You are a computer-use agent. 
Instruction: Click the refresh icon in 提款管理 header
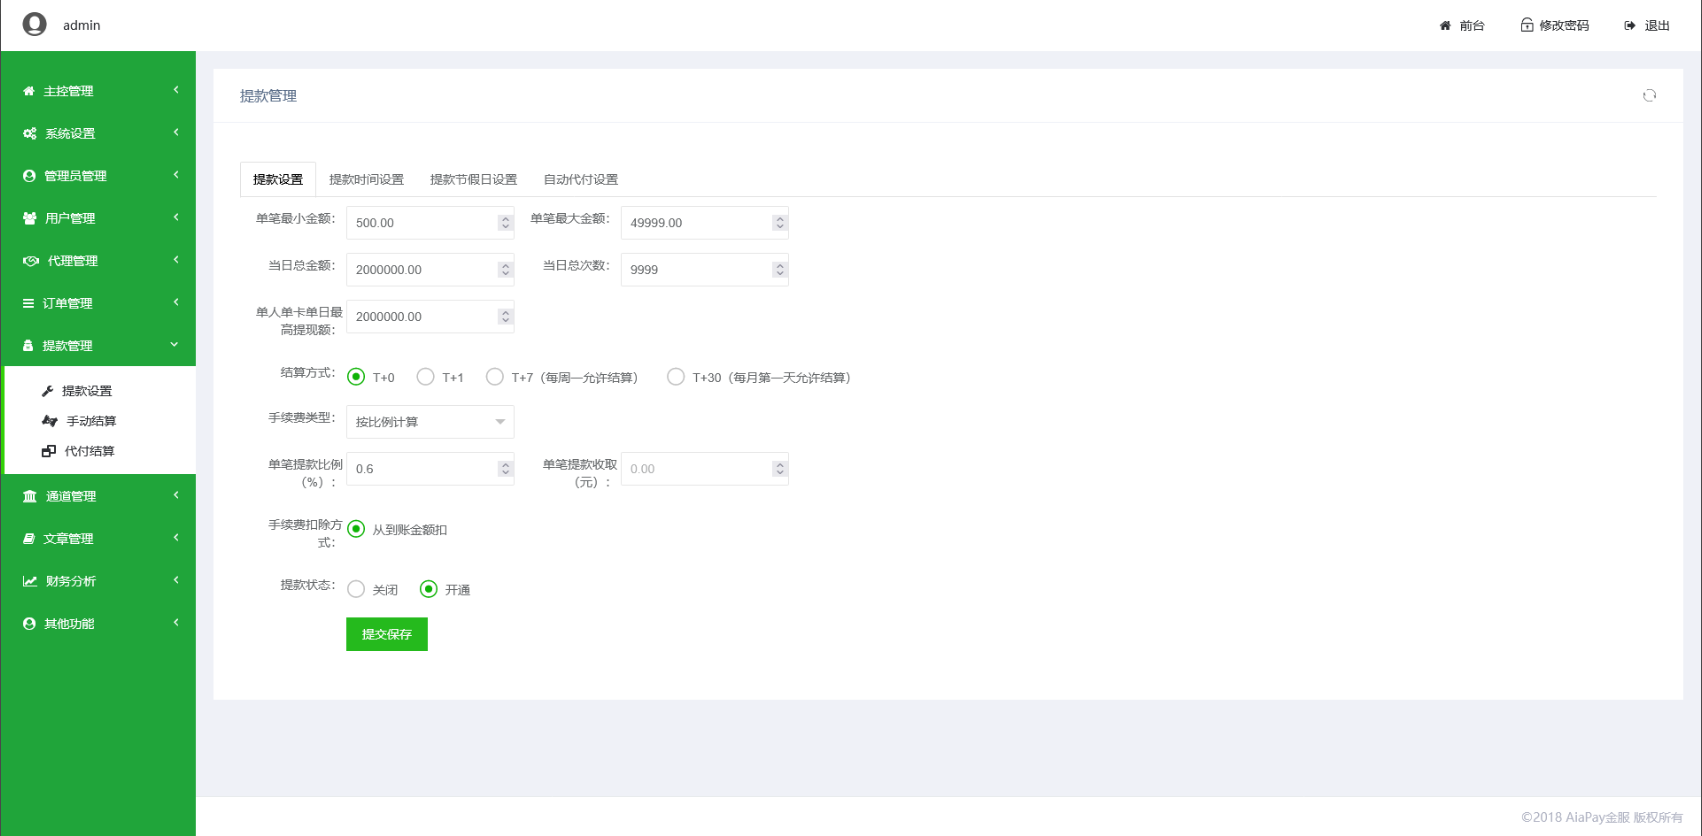pos(1649,96)
